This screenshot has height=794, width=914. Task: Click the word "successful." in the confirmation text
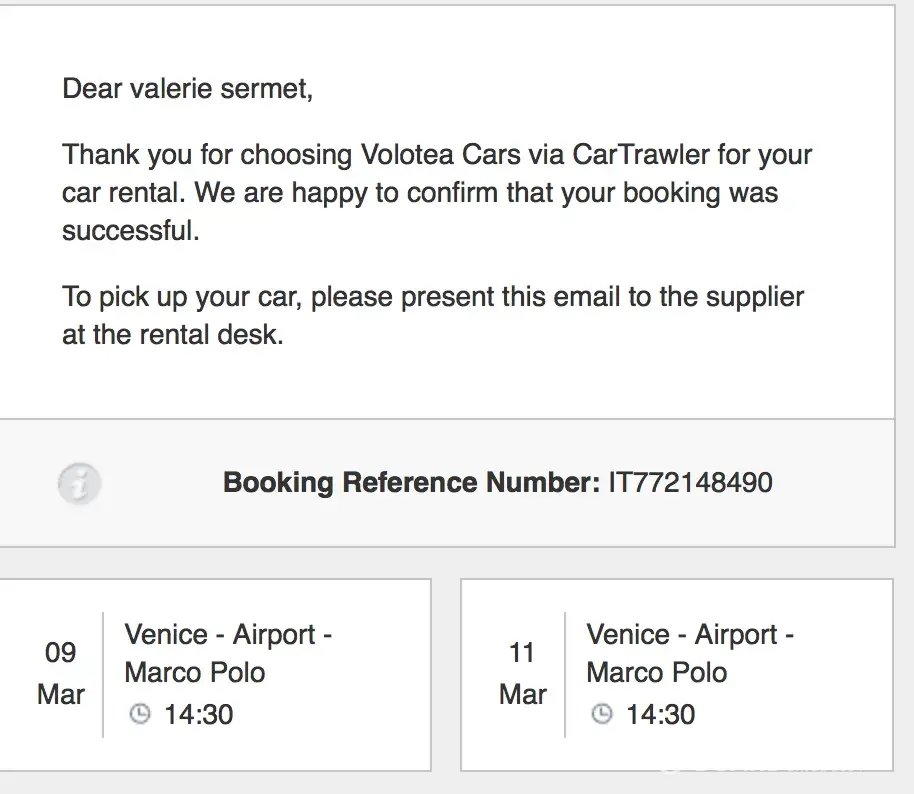coord(131,230)
